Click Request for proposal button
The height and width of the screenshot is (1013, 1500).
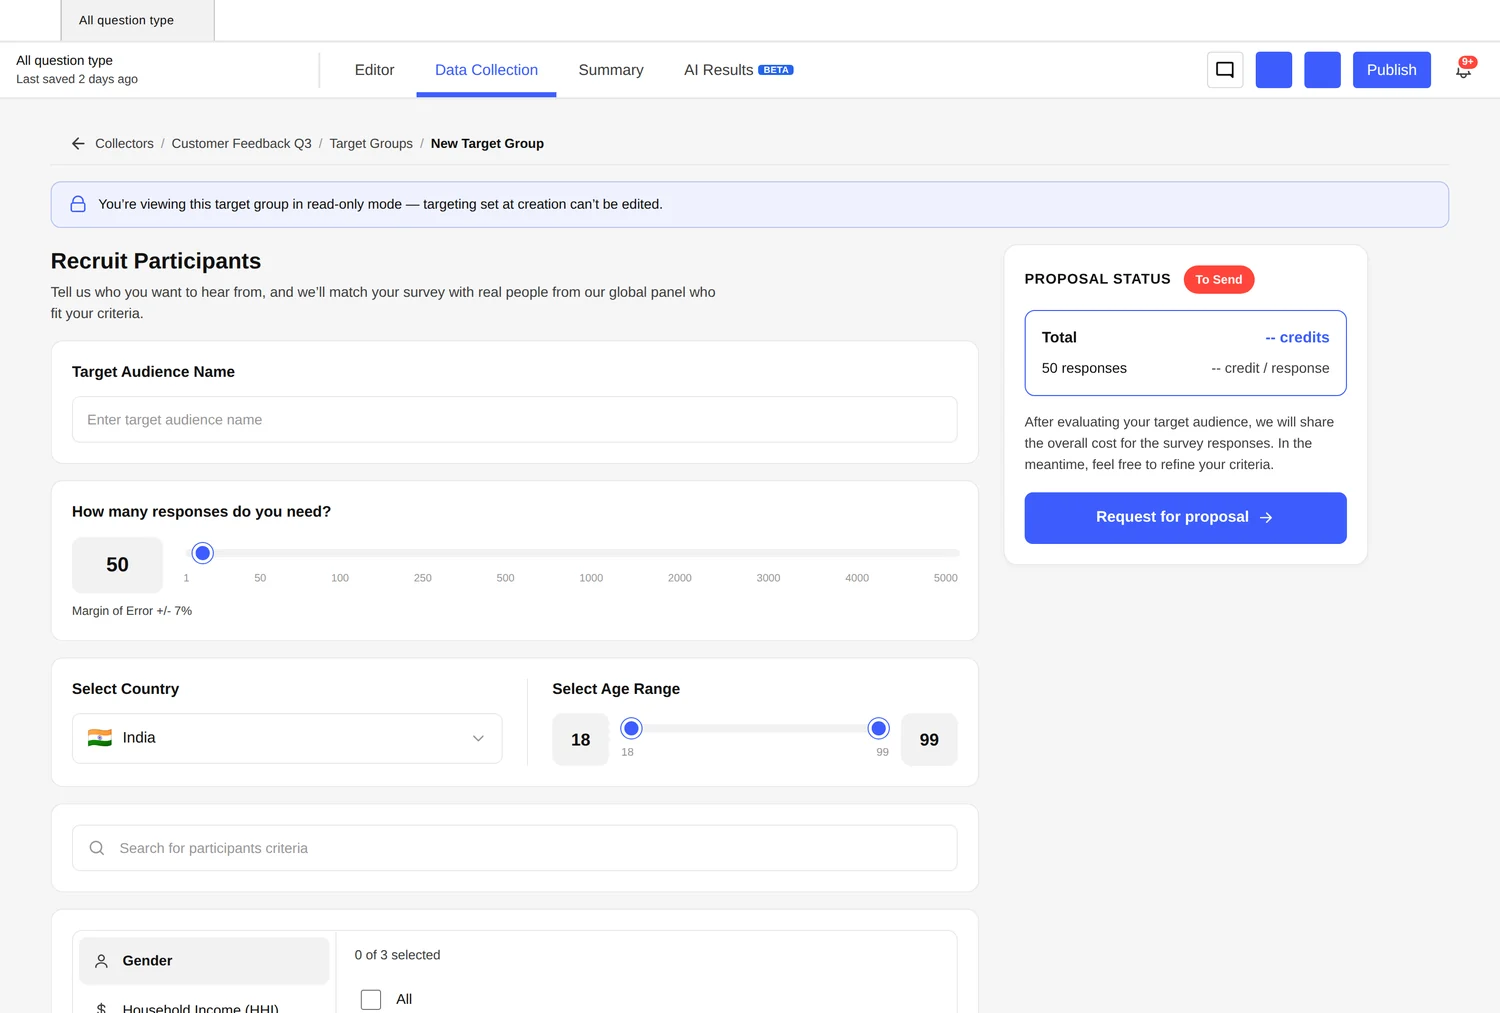[x=1185, y=518]
